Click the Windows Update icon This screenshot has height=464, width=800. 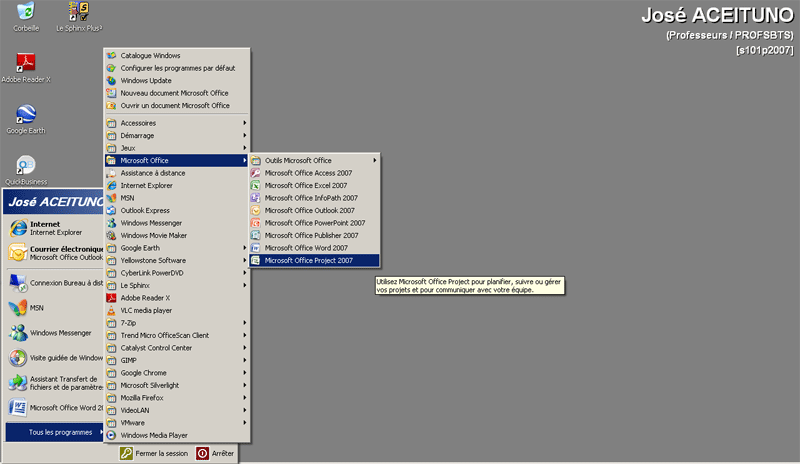[112, 80]
